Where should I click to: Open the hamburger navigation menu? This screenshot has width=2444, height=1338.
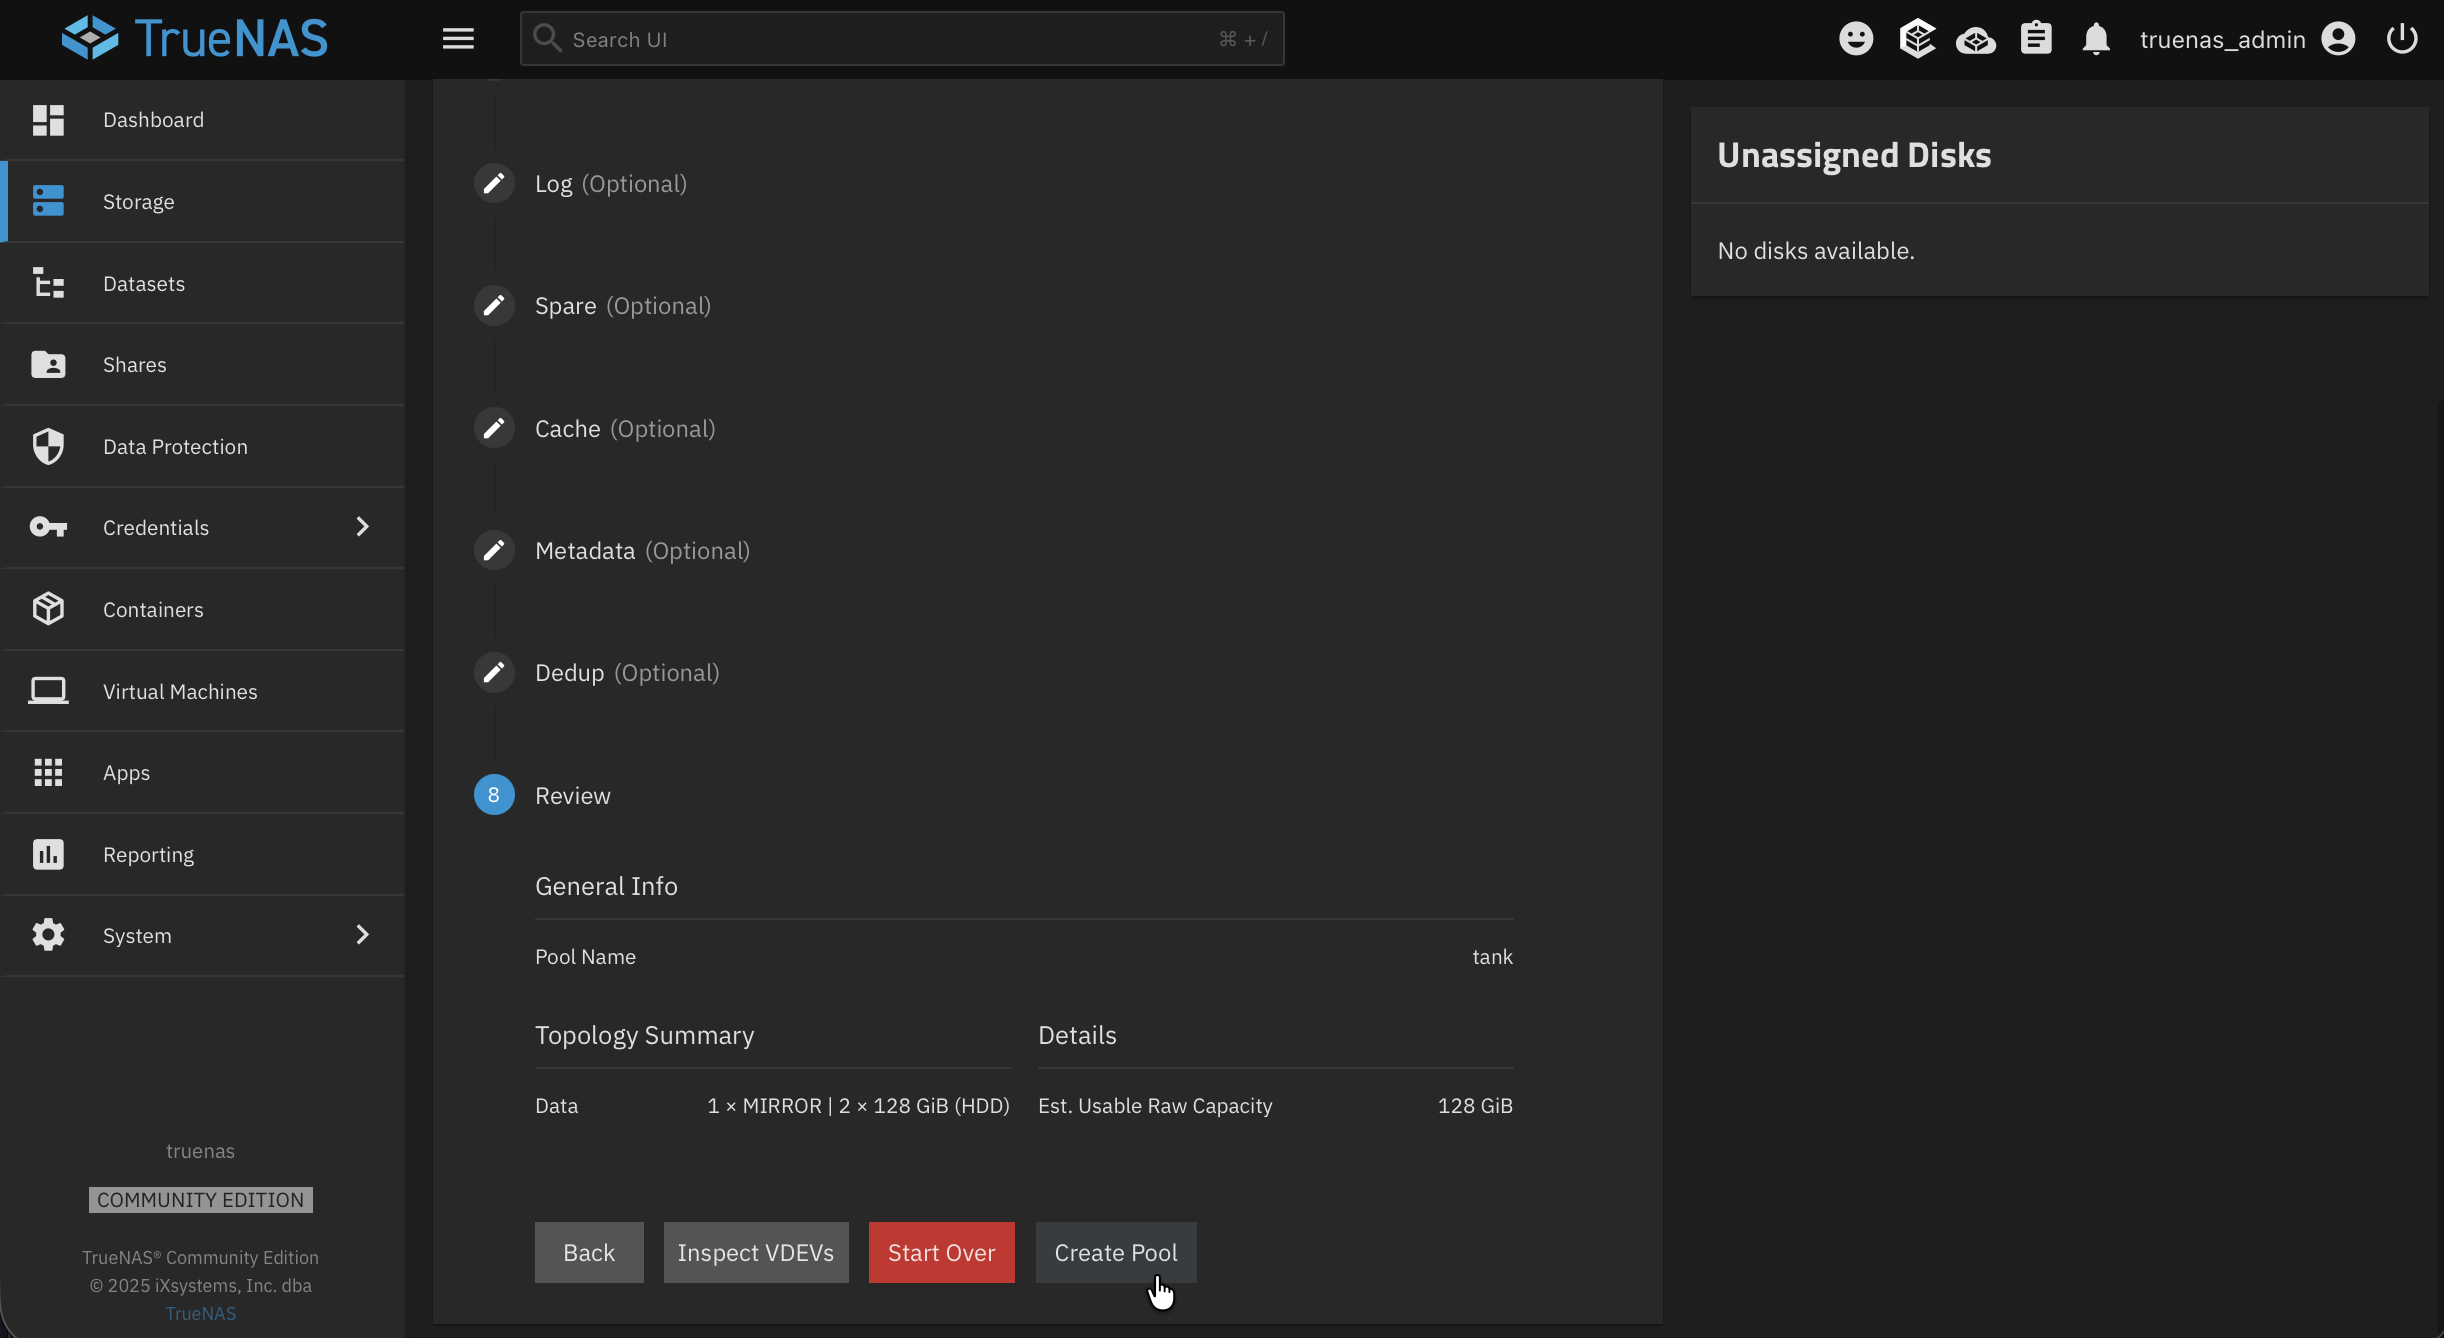[458, 38]
